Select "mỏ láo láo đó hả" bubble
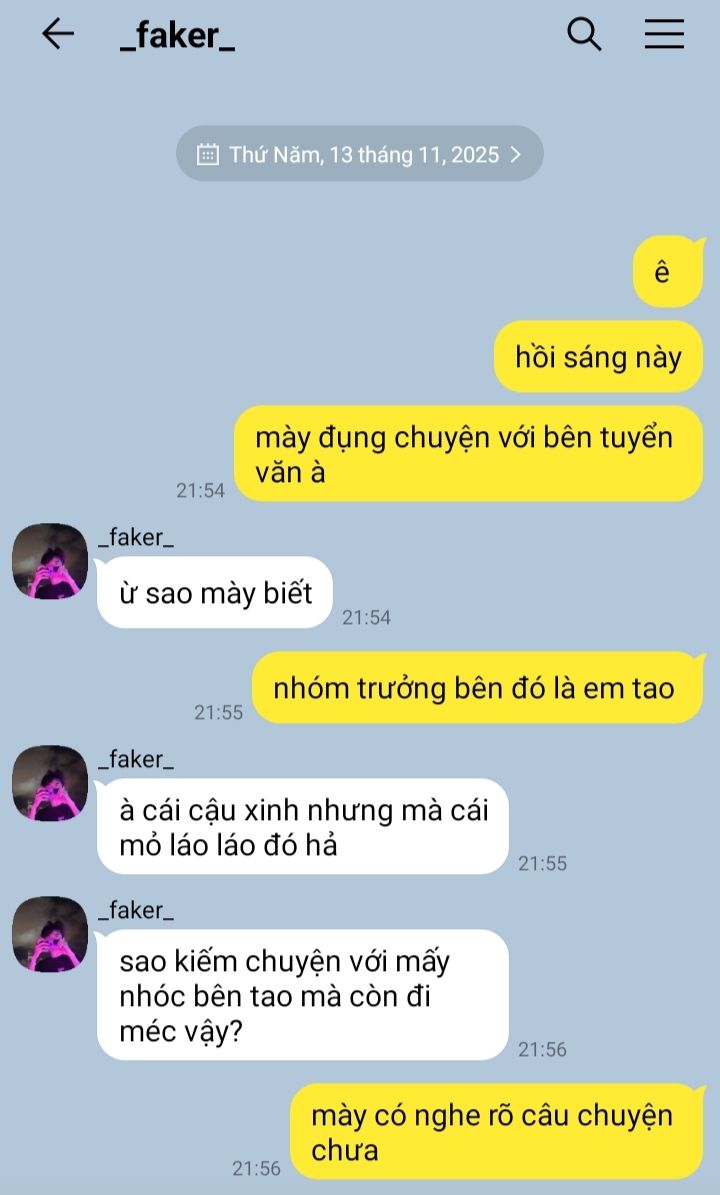The height and width of the screenshot is (1195, 720). point(302,827)
